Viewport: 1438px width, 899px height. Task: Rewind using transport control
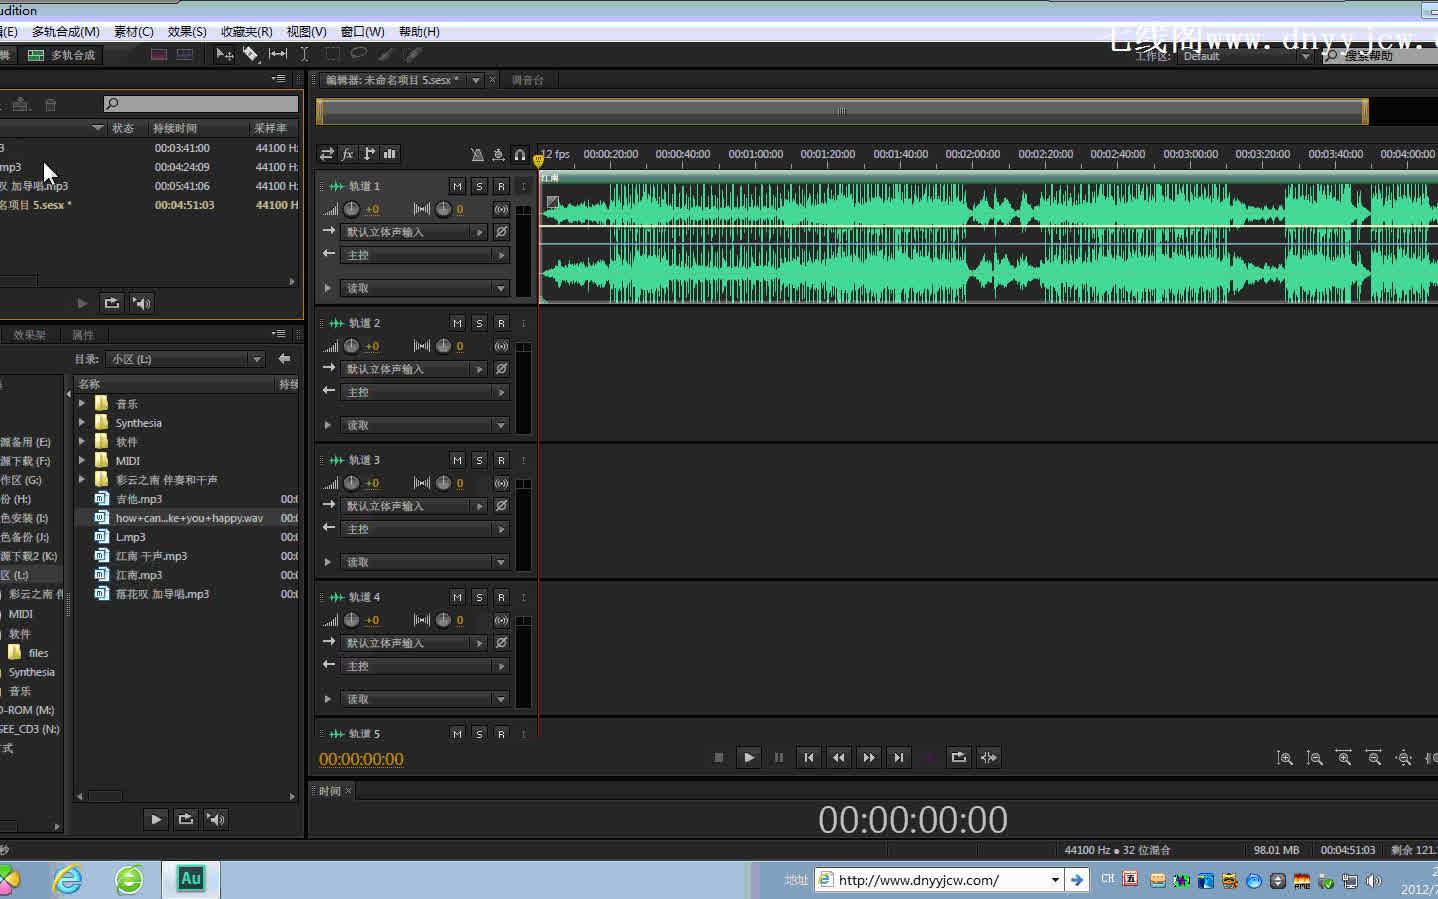click(839, 757)
